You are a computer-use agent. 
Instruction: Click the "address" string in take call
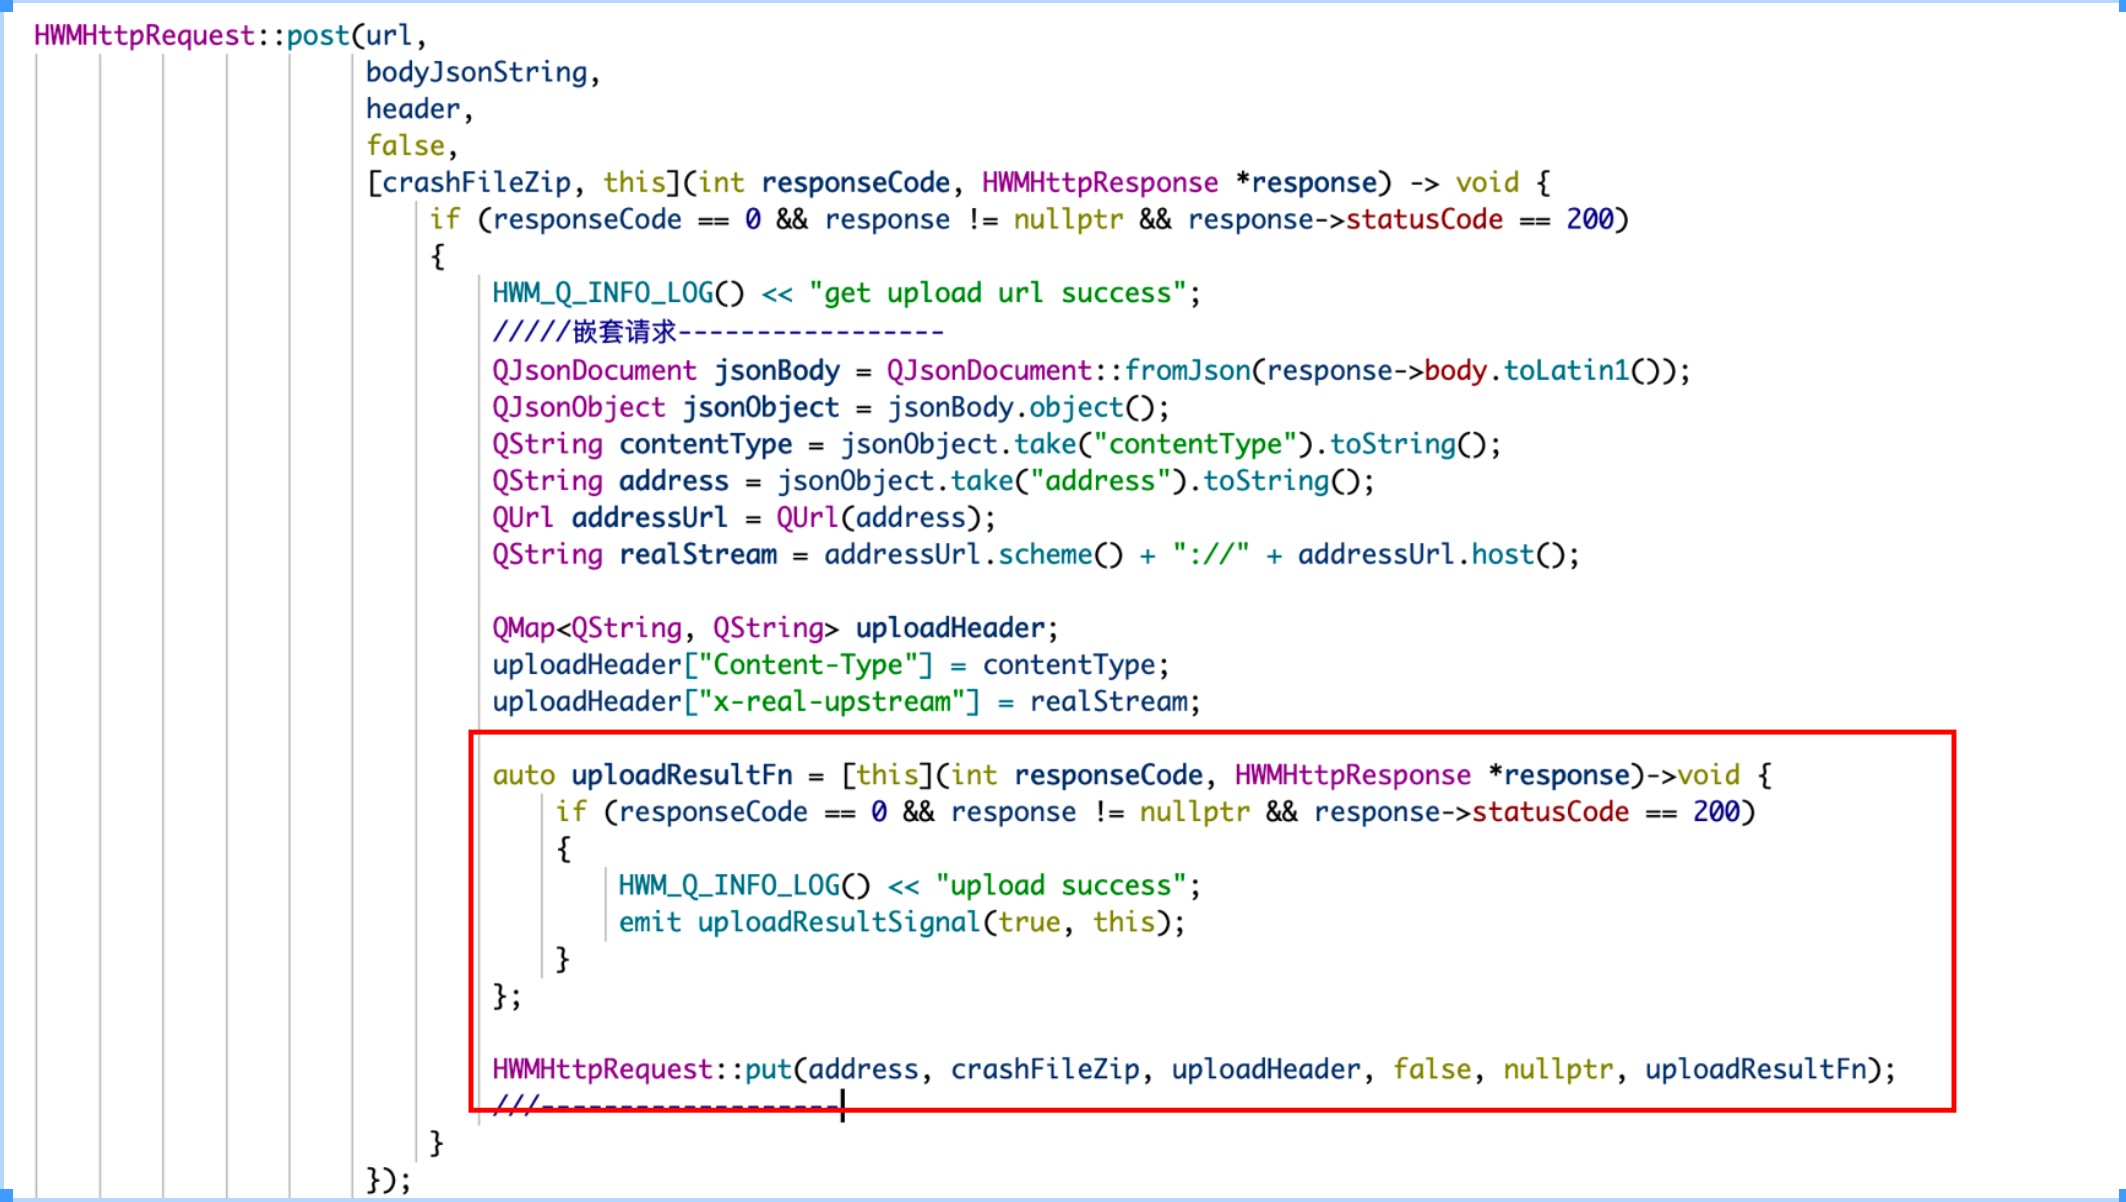1100,481
